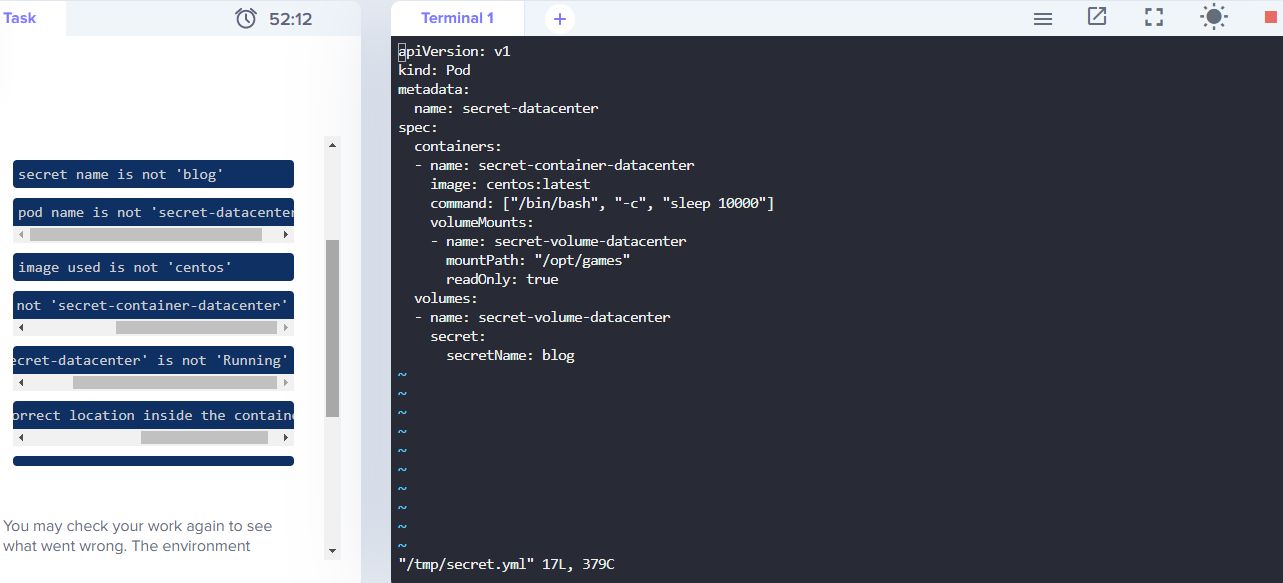
Task: Click task panel scroll-down arrow
Action: point(333,550)
